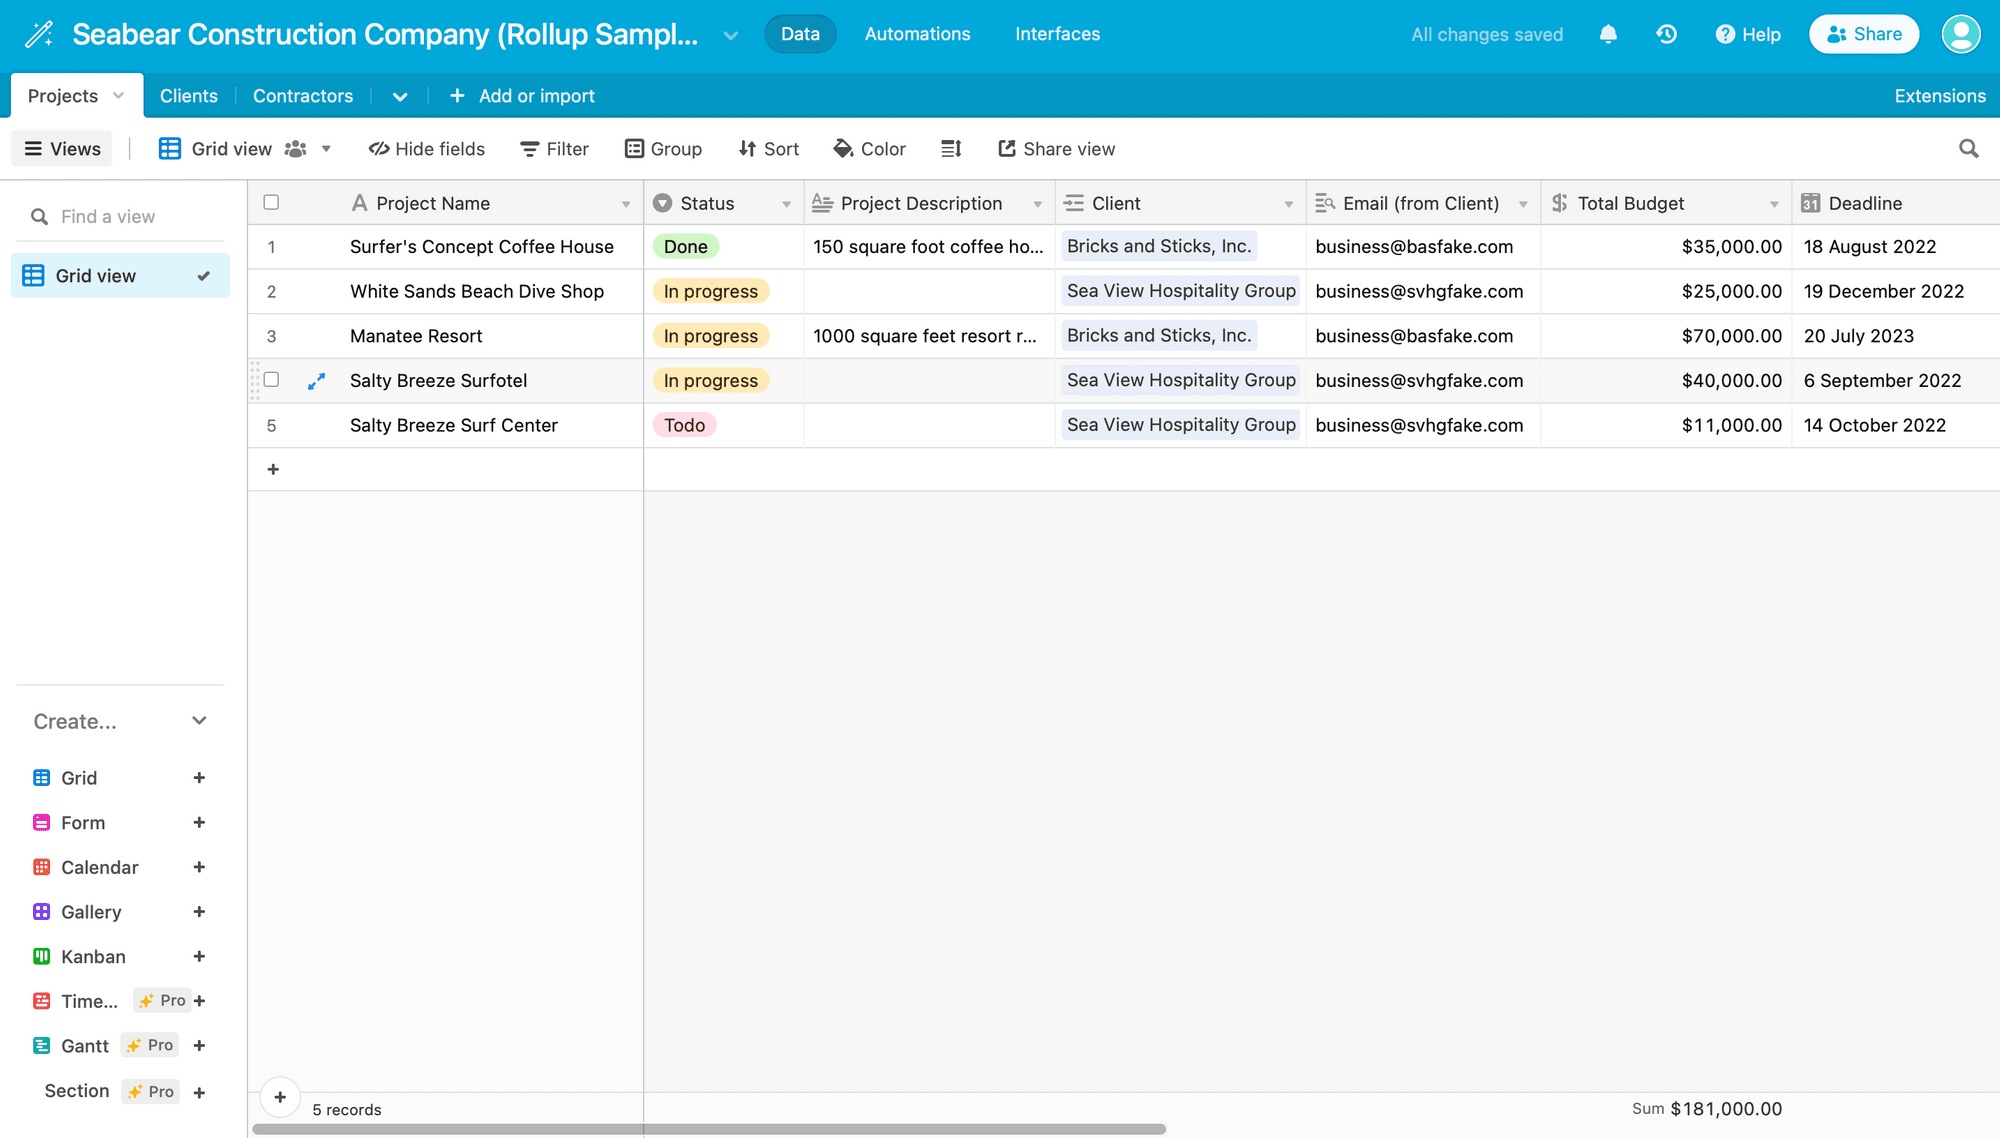Click the Sort icon in toolbar
The image size is (2000, 1138).
[768, 148]
